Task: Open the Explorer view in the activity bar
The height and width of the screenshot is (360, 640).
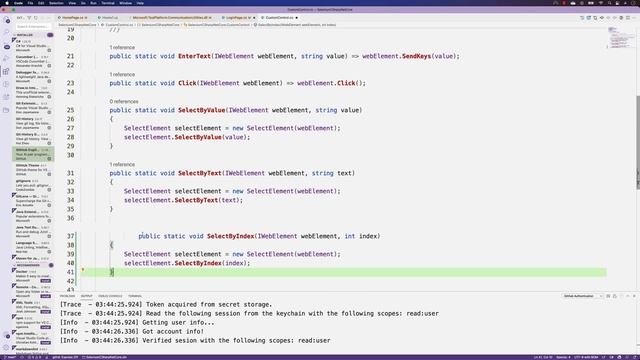Action: pos(7,20)
